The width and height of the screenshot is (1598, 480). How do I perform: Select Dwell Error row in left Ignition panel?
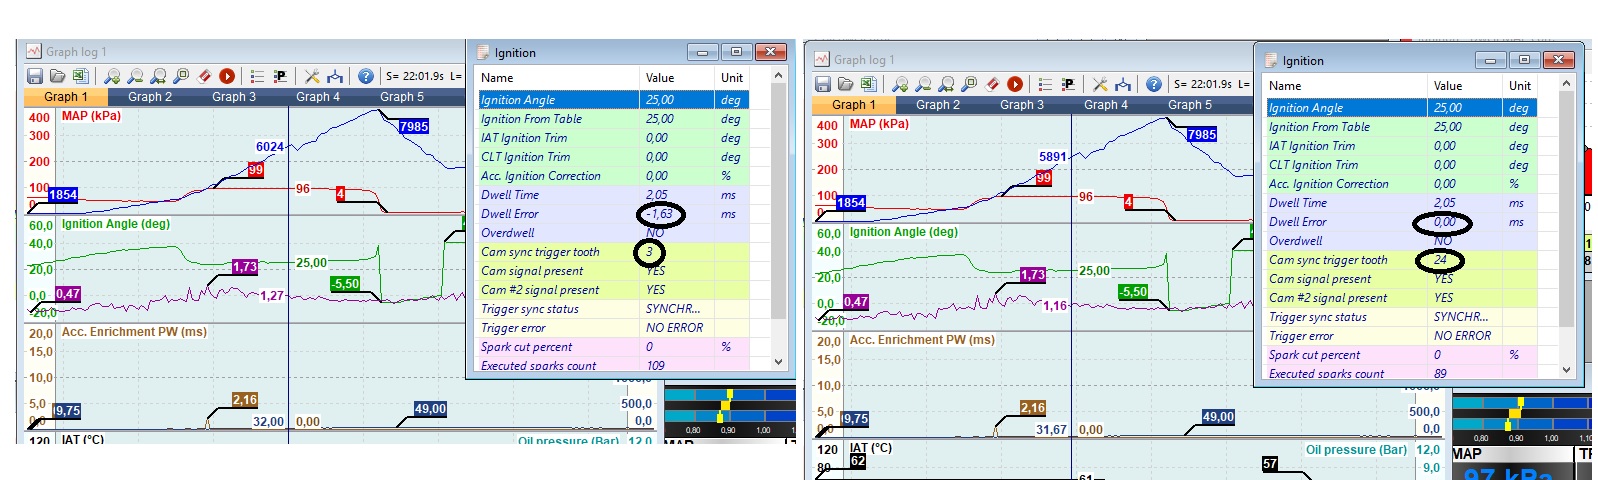510,214
